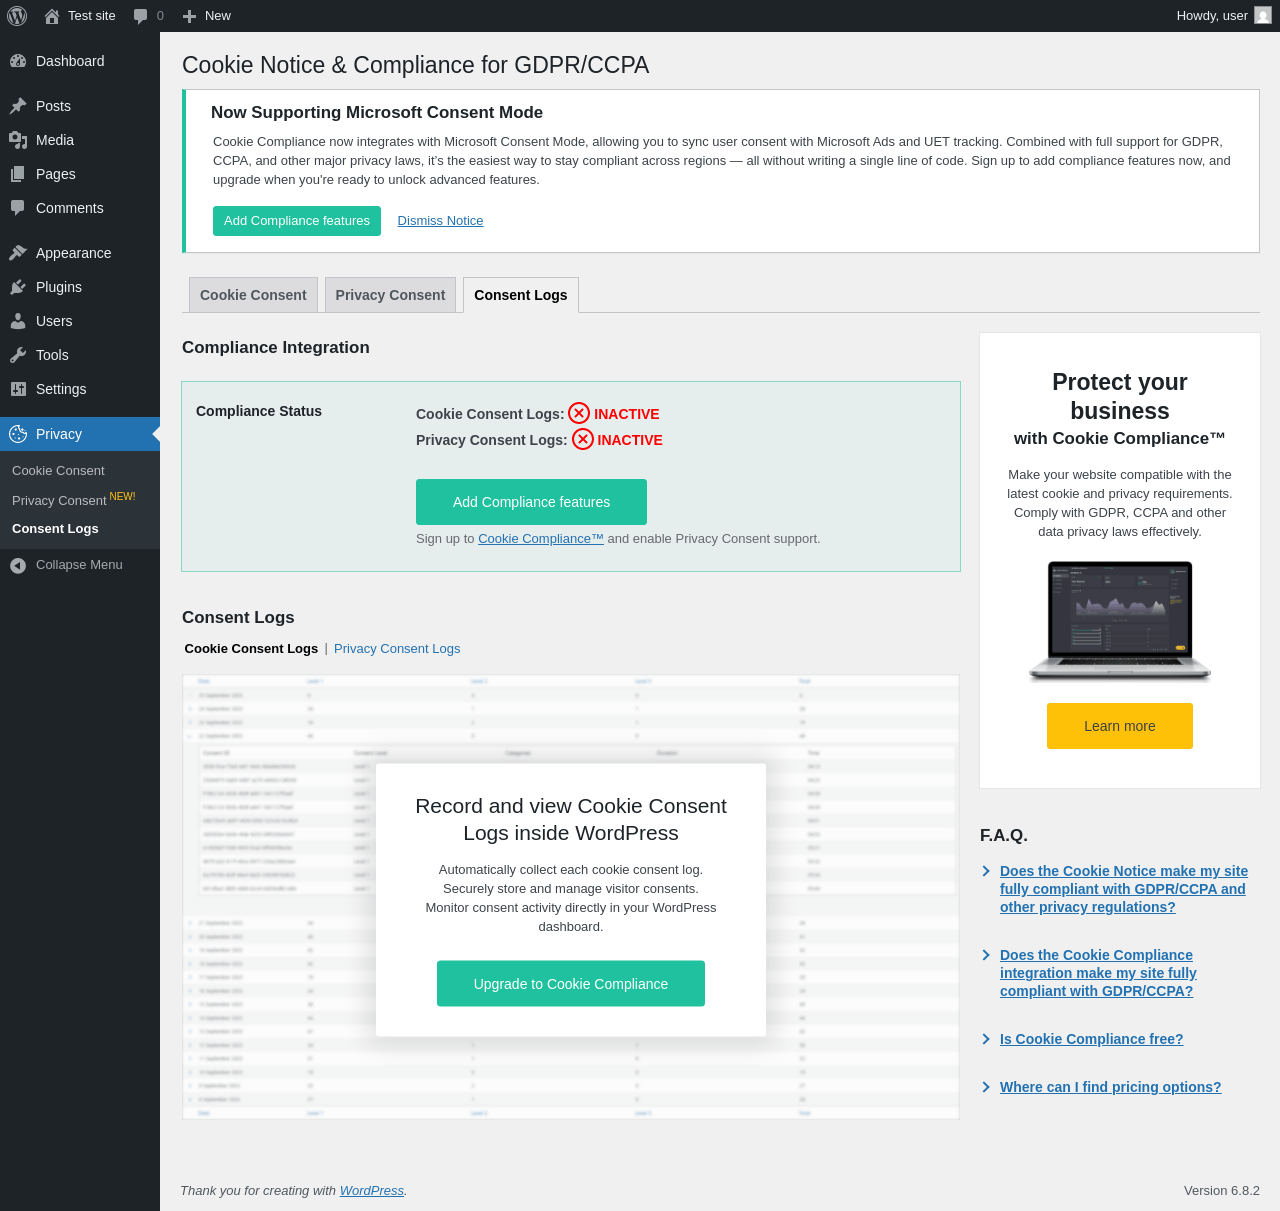Click the Pages icon in sidebar

(x=18, y=174)
